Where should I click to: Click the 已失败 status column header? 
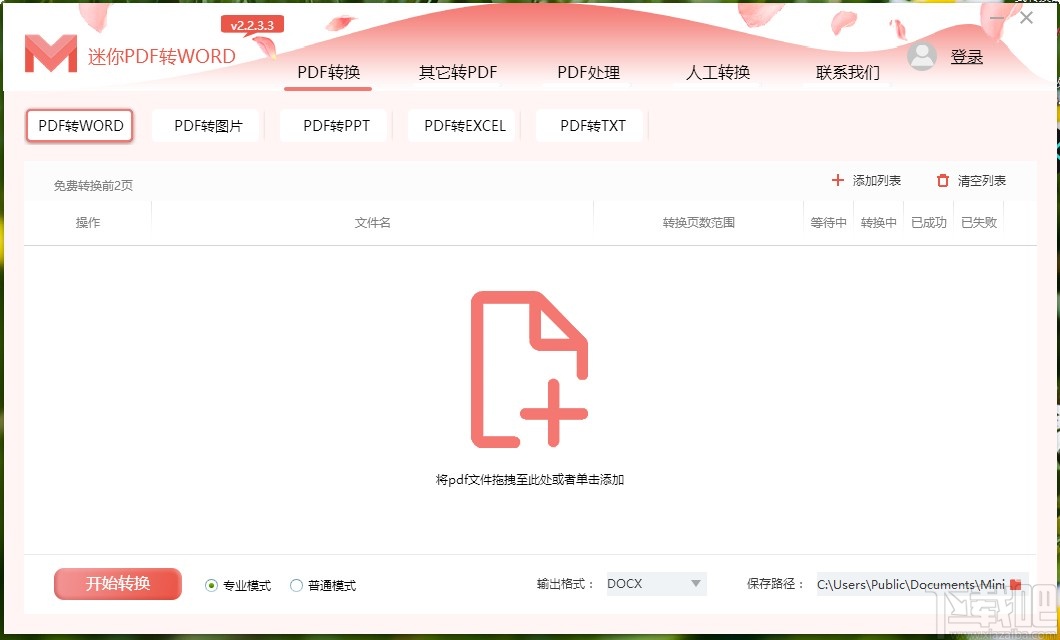979,222
